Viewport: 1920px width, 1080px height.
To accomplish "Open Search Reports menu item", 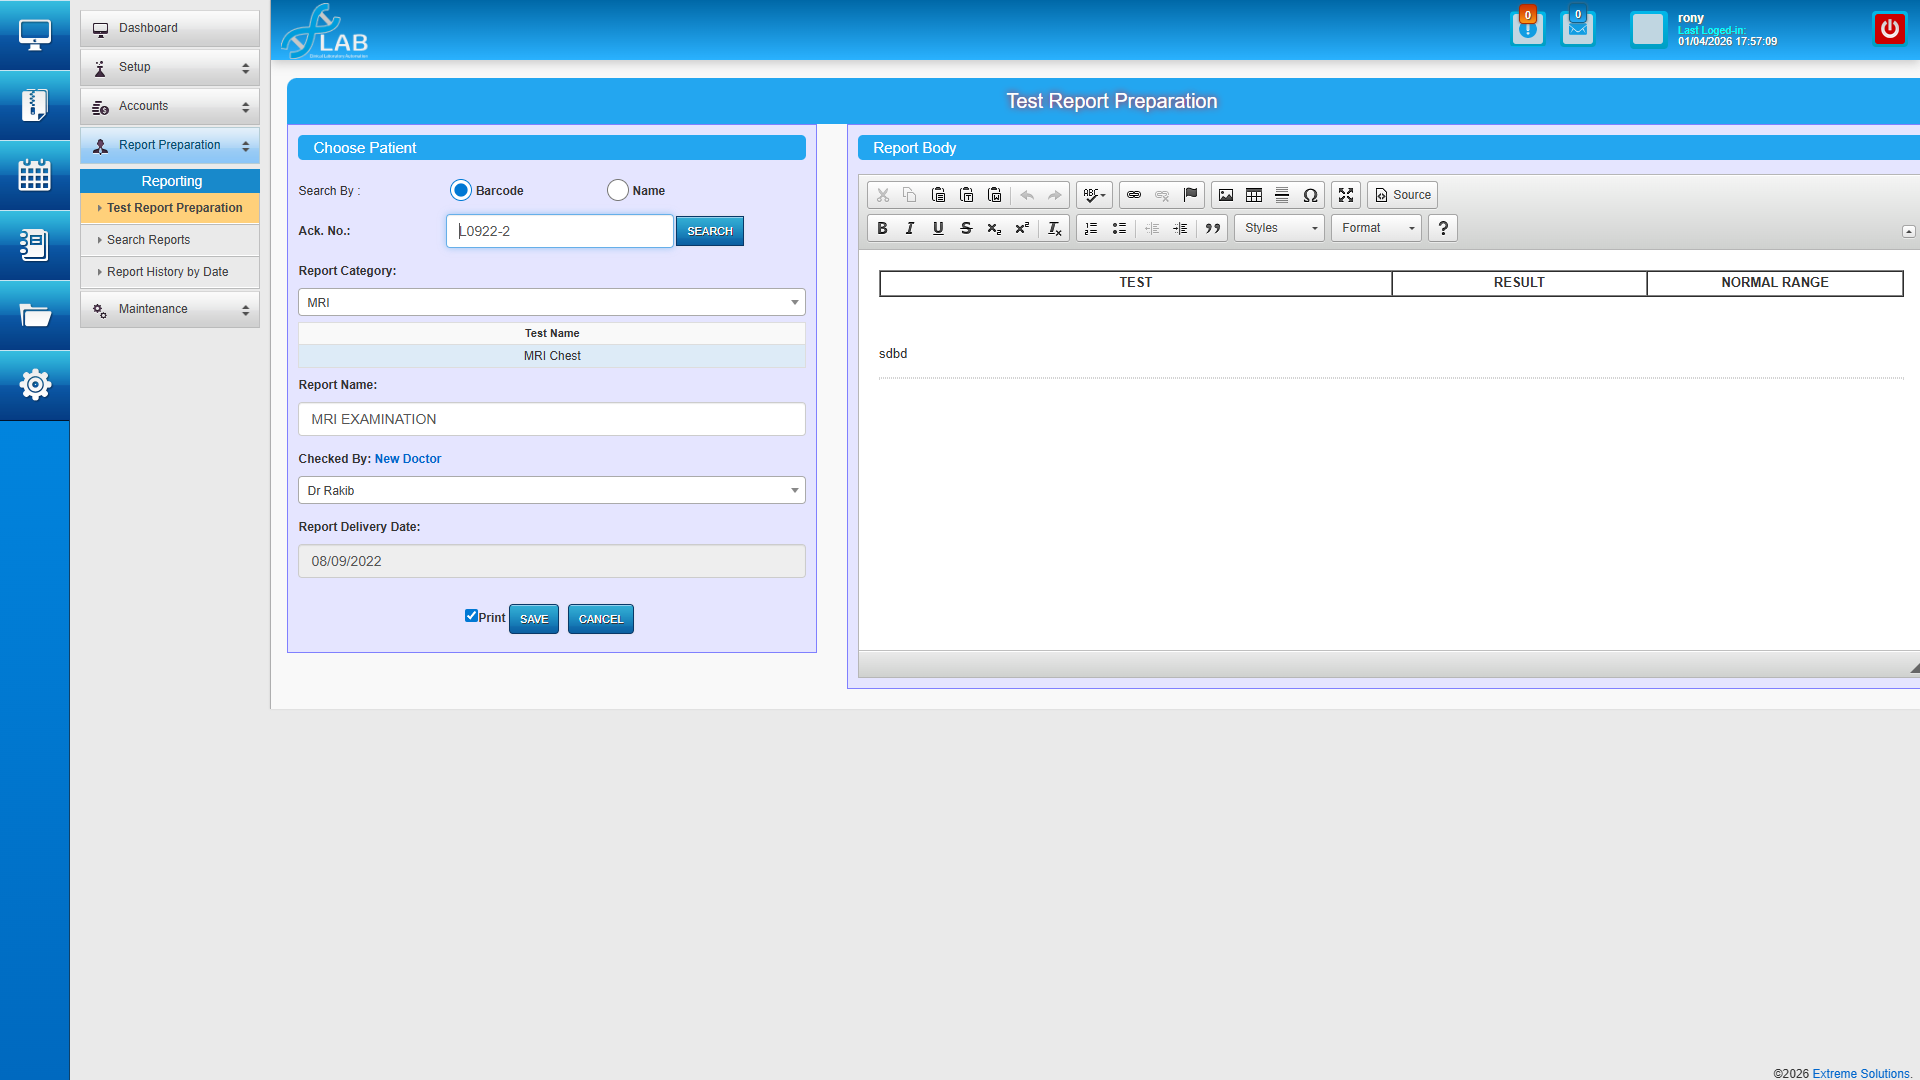I will point(148,240).
